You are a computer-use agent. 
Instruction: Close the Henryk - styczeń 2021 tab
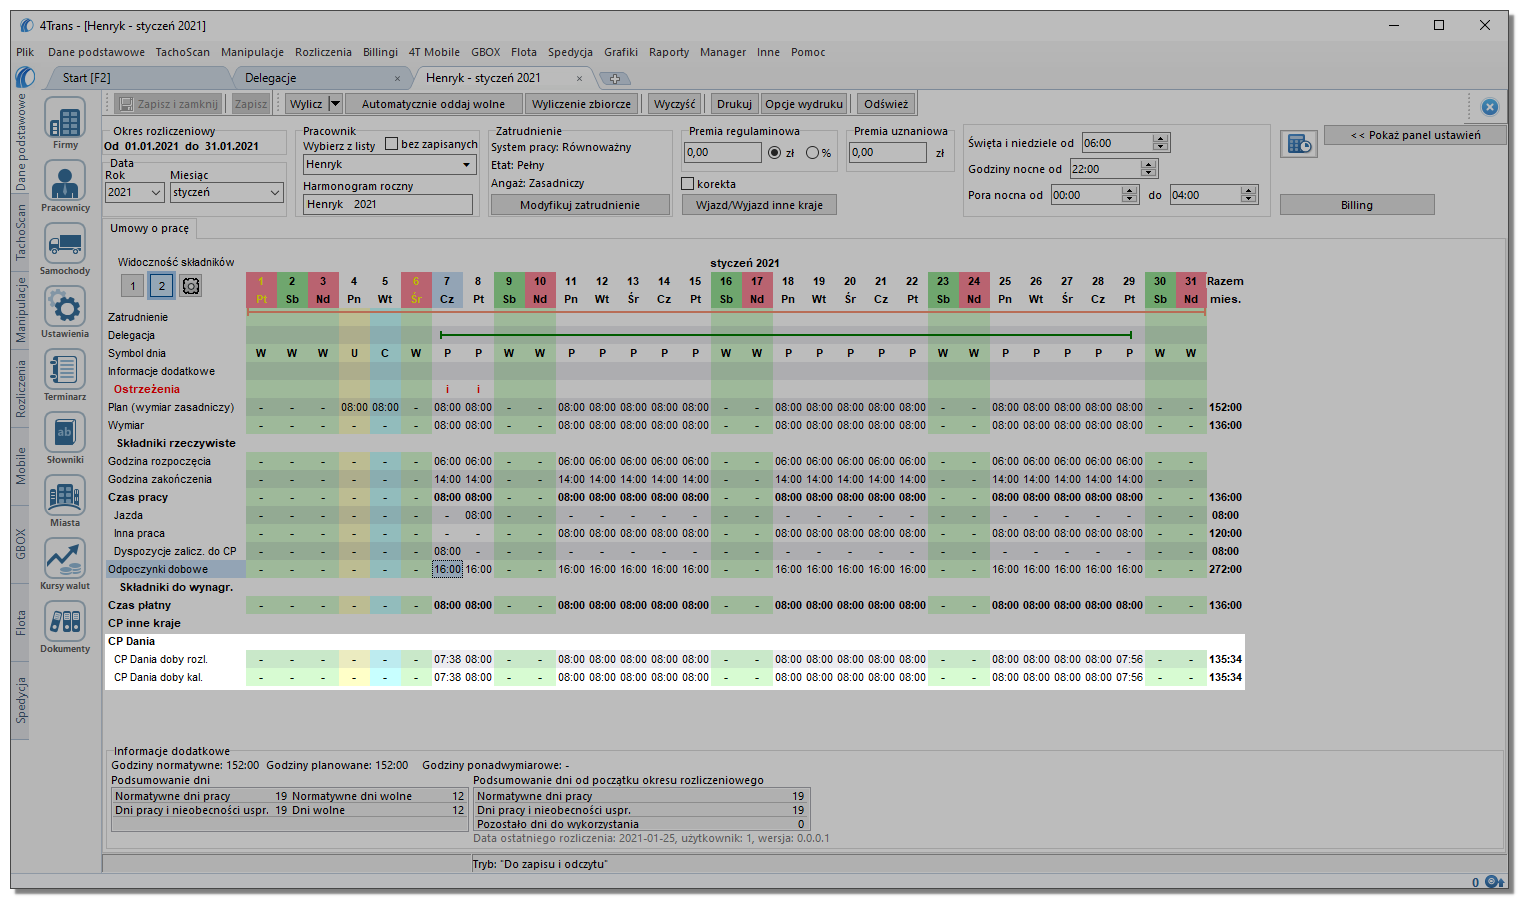579,78
